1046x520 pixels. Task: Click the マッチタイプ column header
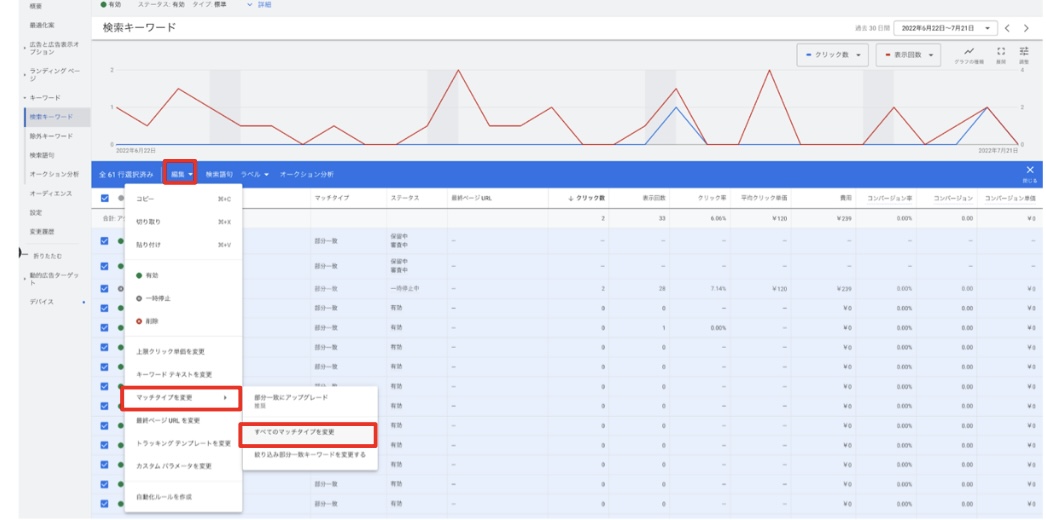(332, 198)
